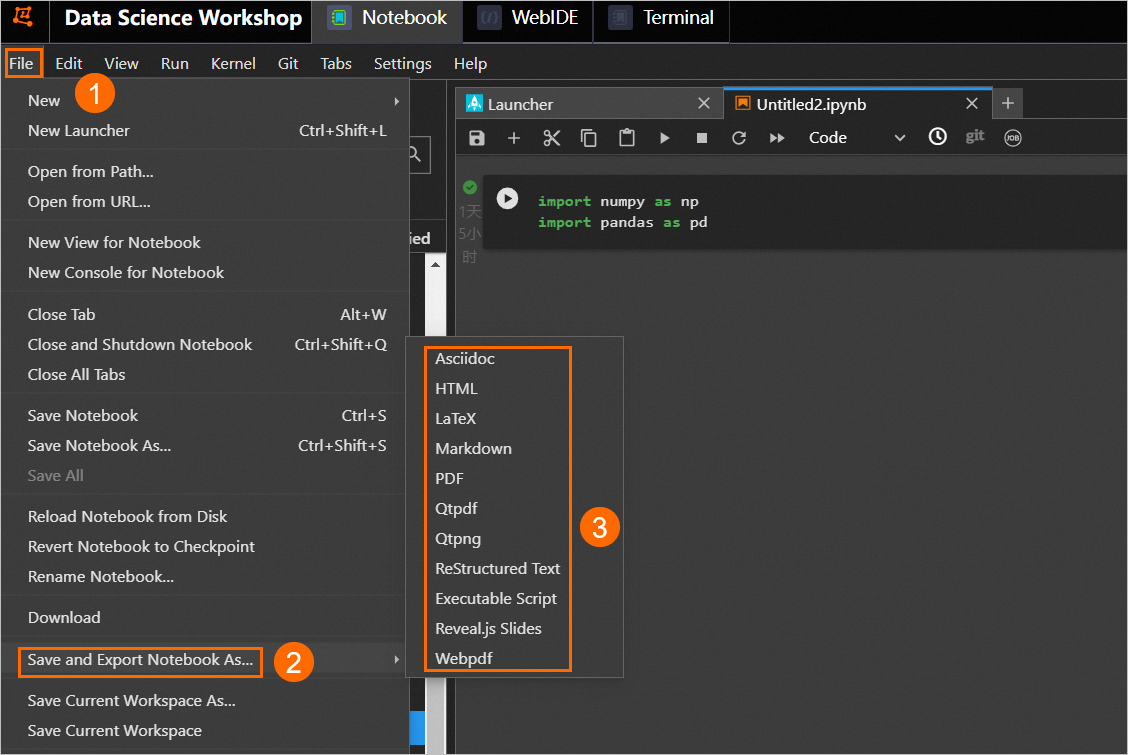This screenshot has width=1128, height=755.
Task: Export notebook as Webpdf
Action: pyautogui.click(x=514, y=659)
